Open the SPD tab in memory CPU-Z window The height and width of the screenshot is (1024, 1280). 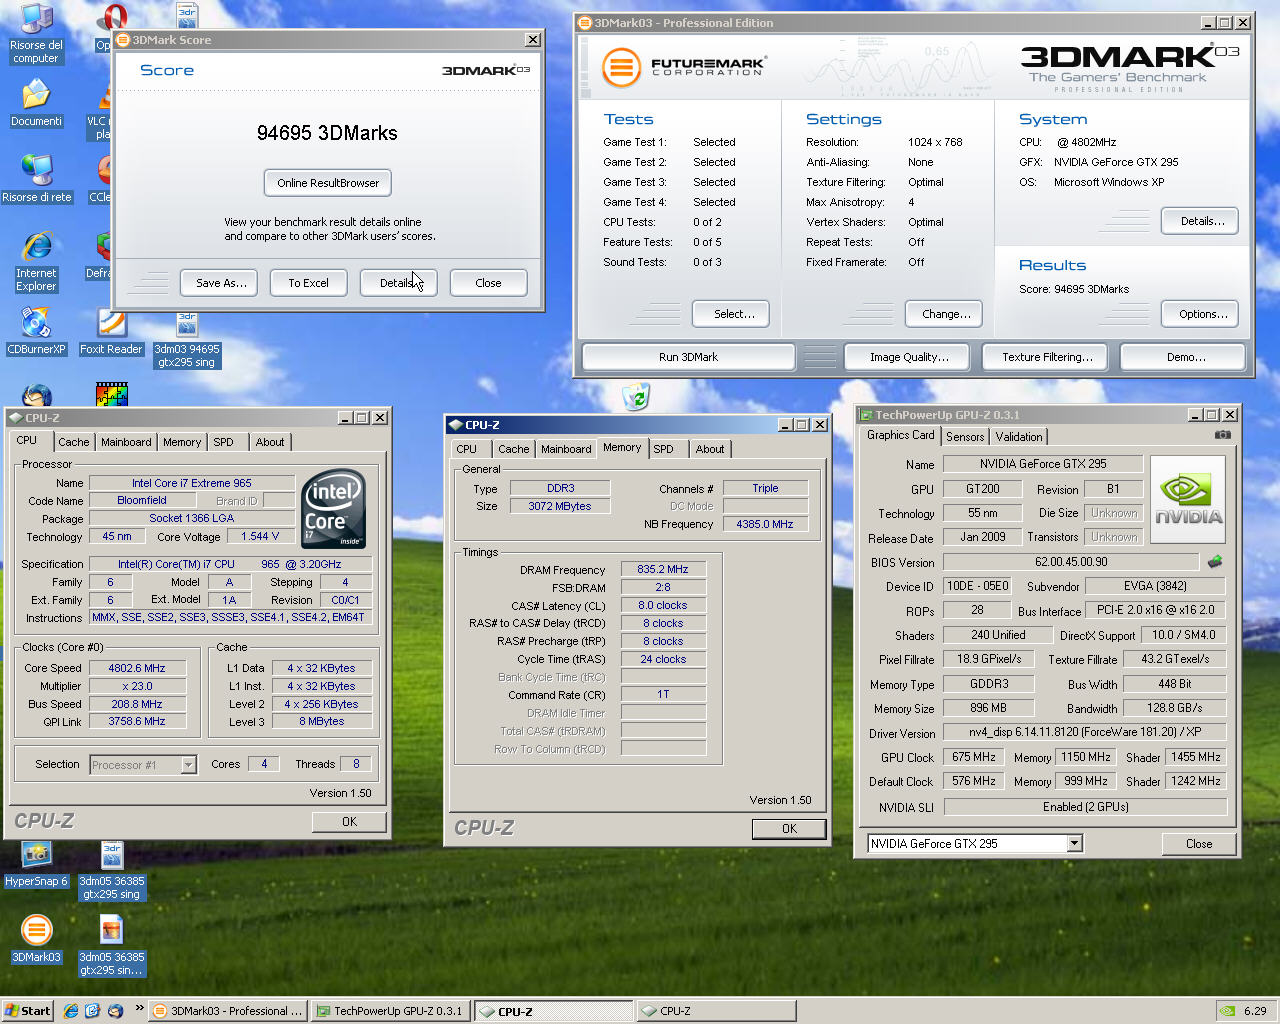point(664,449)
